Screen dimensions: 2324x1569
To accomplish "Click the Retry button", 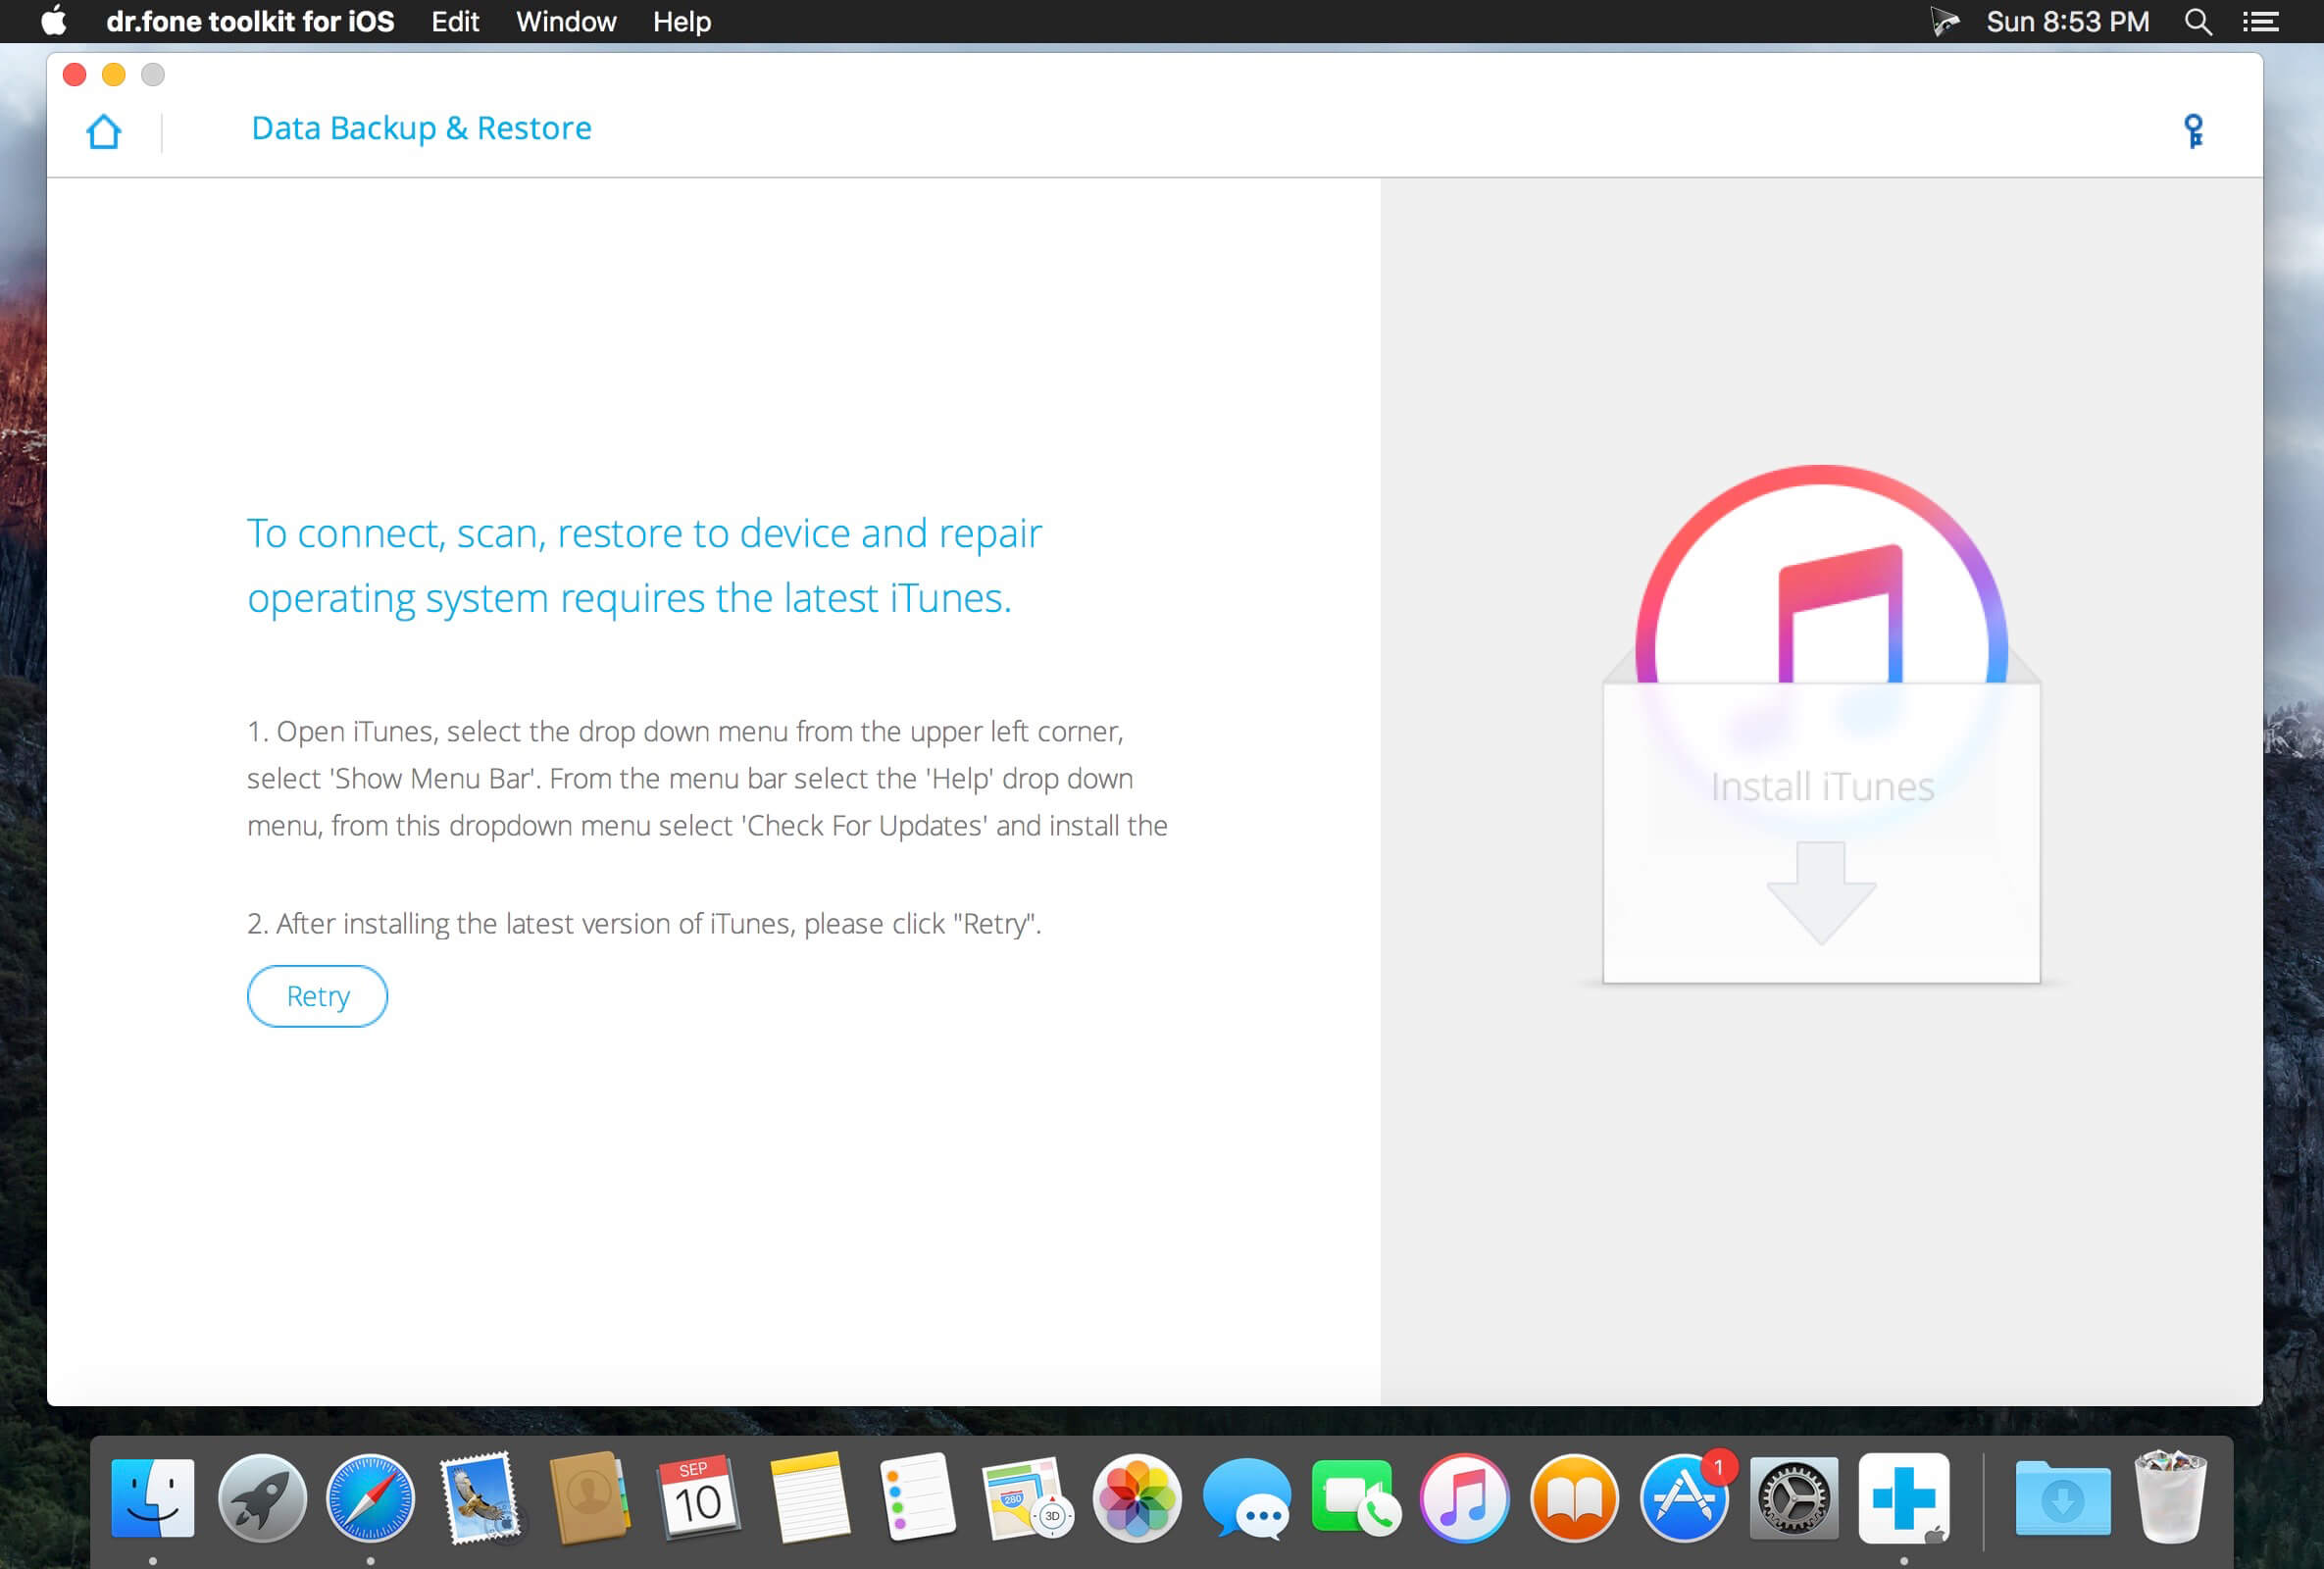I will click(317, 996).
